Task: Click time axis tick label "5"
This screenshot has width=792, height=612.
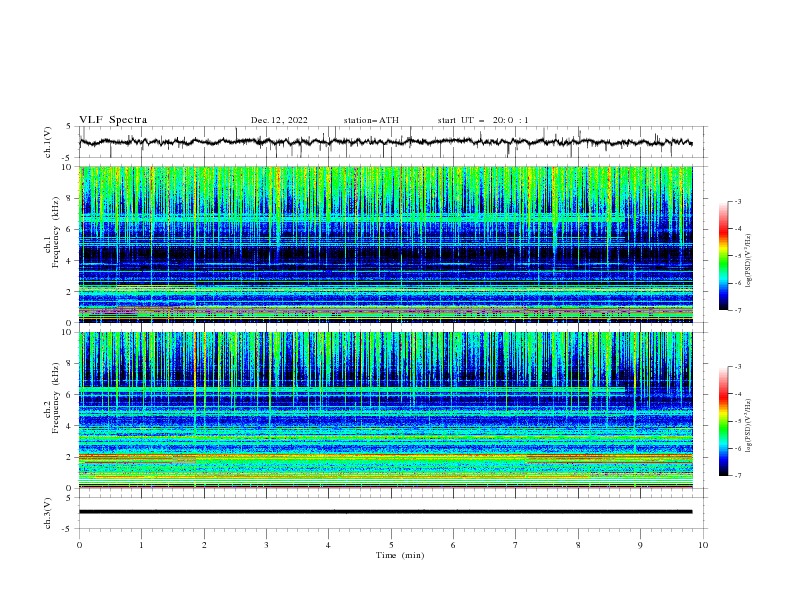Action: [391, 545]
